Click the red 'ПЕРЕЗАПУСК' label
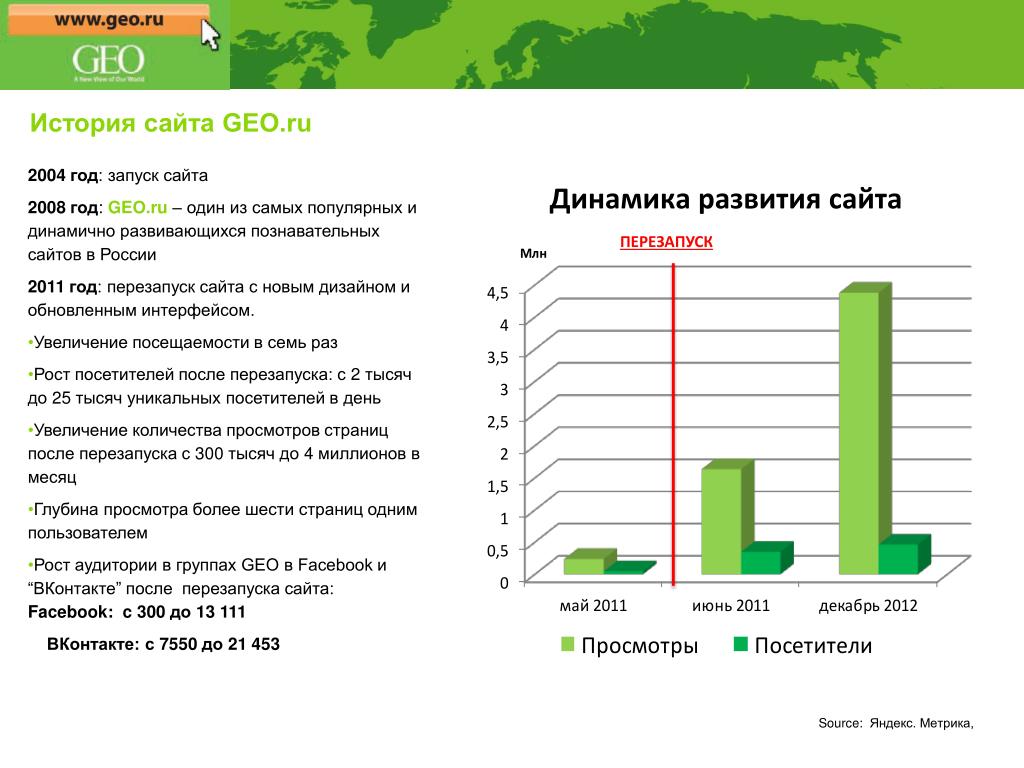The width and height of the screenshot is (1024, 768). pyautogui.click(x=666, y=242)
